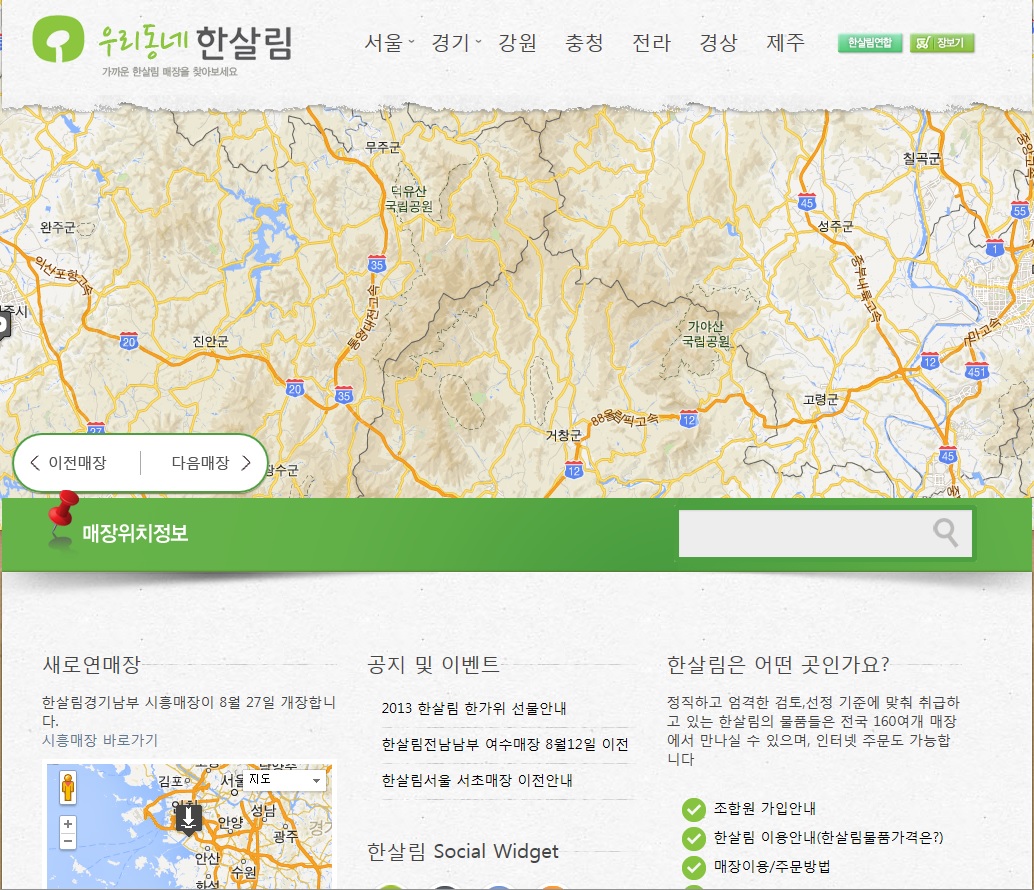Open the 서초매장 이전안내 notice
1034x890 pixels.
(477, 781)
